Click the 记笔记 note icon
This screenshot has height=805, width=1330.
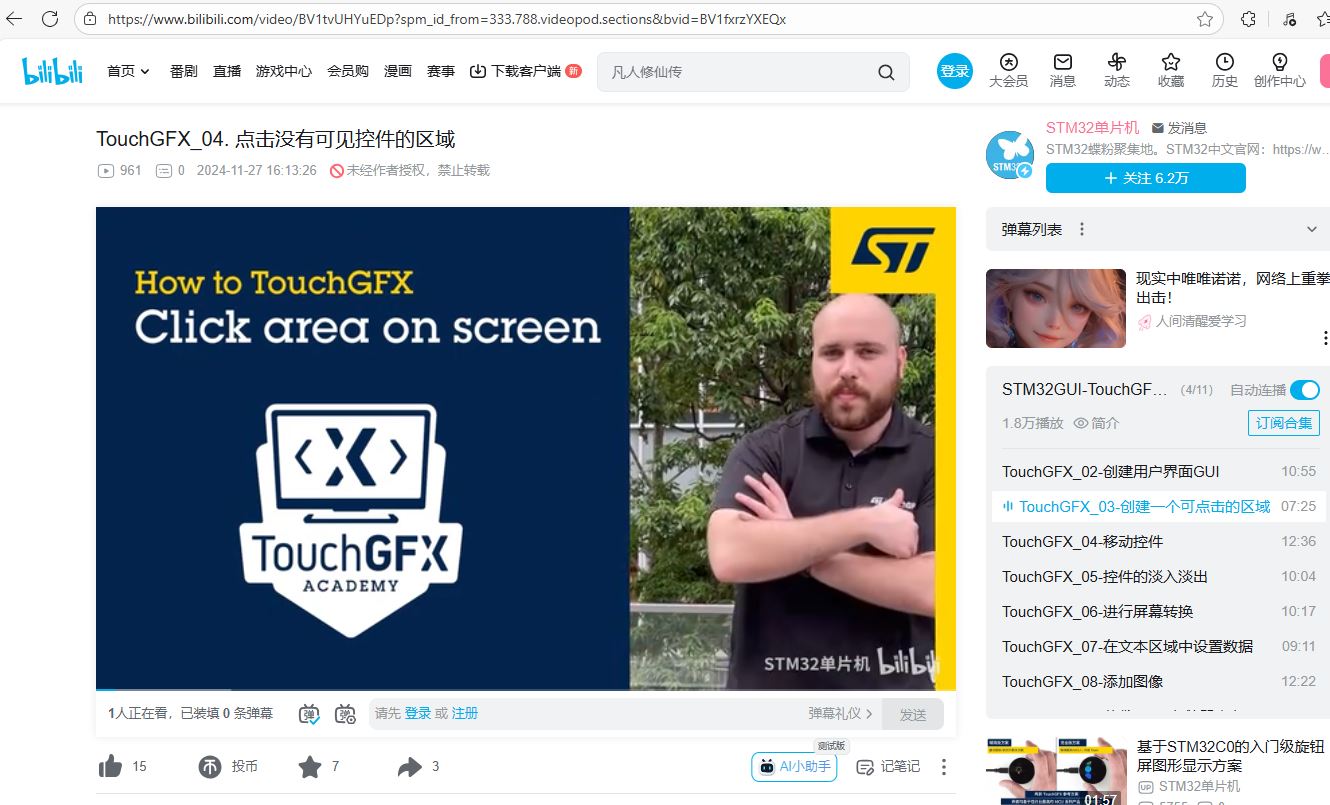[x=865, y=767]
